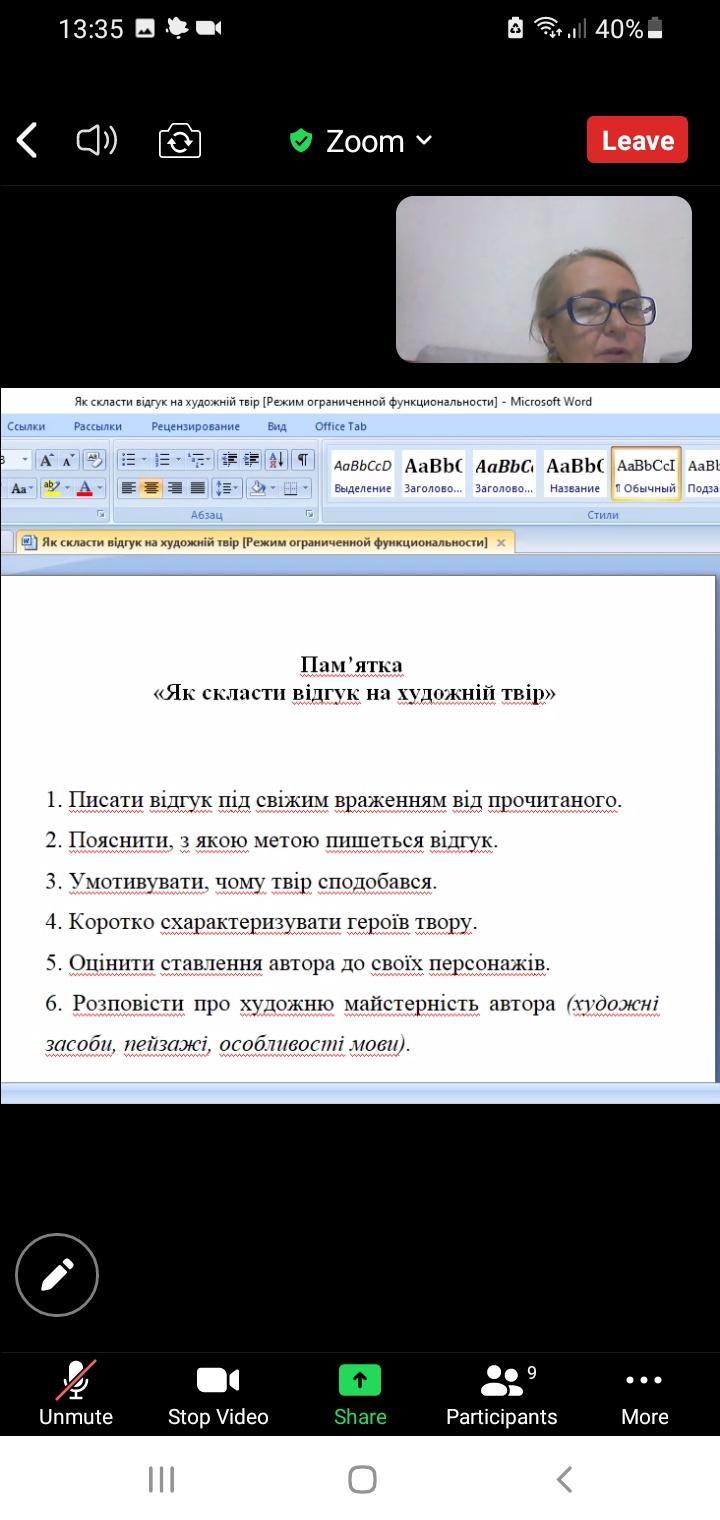Decrease paragraph indent
The height and width of the screenshot is (1520, 720).
[x=229, y=460]
